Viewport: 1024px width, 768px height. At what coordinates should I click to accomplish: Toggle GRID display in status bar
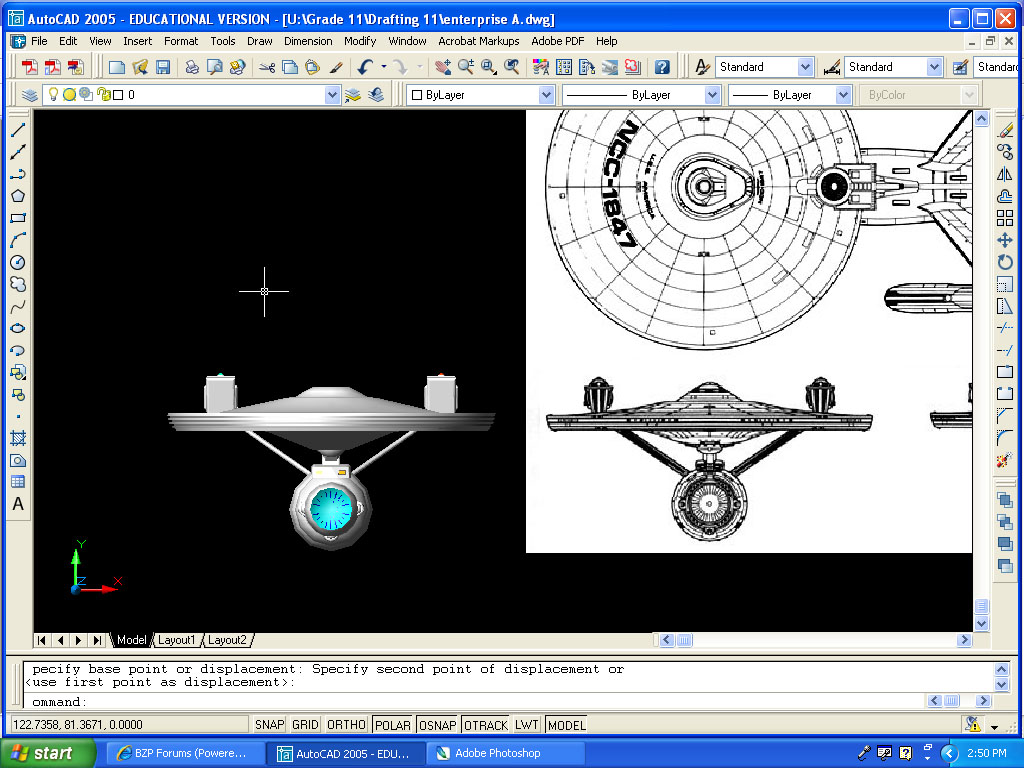pos(305,725)
